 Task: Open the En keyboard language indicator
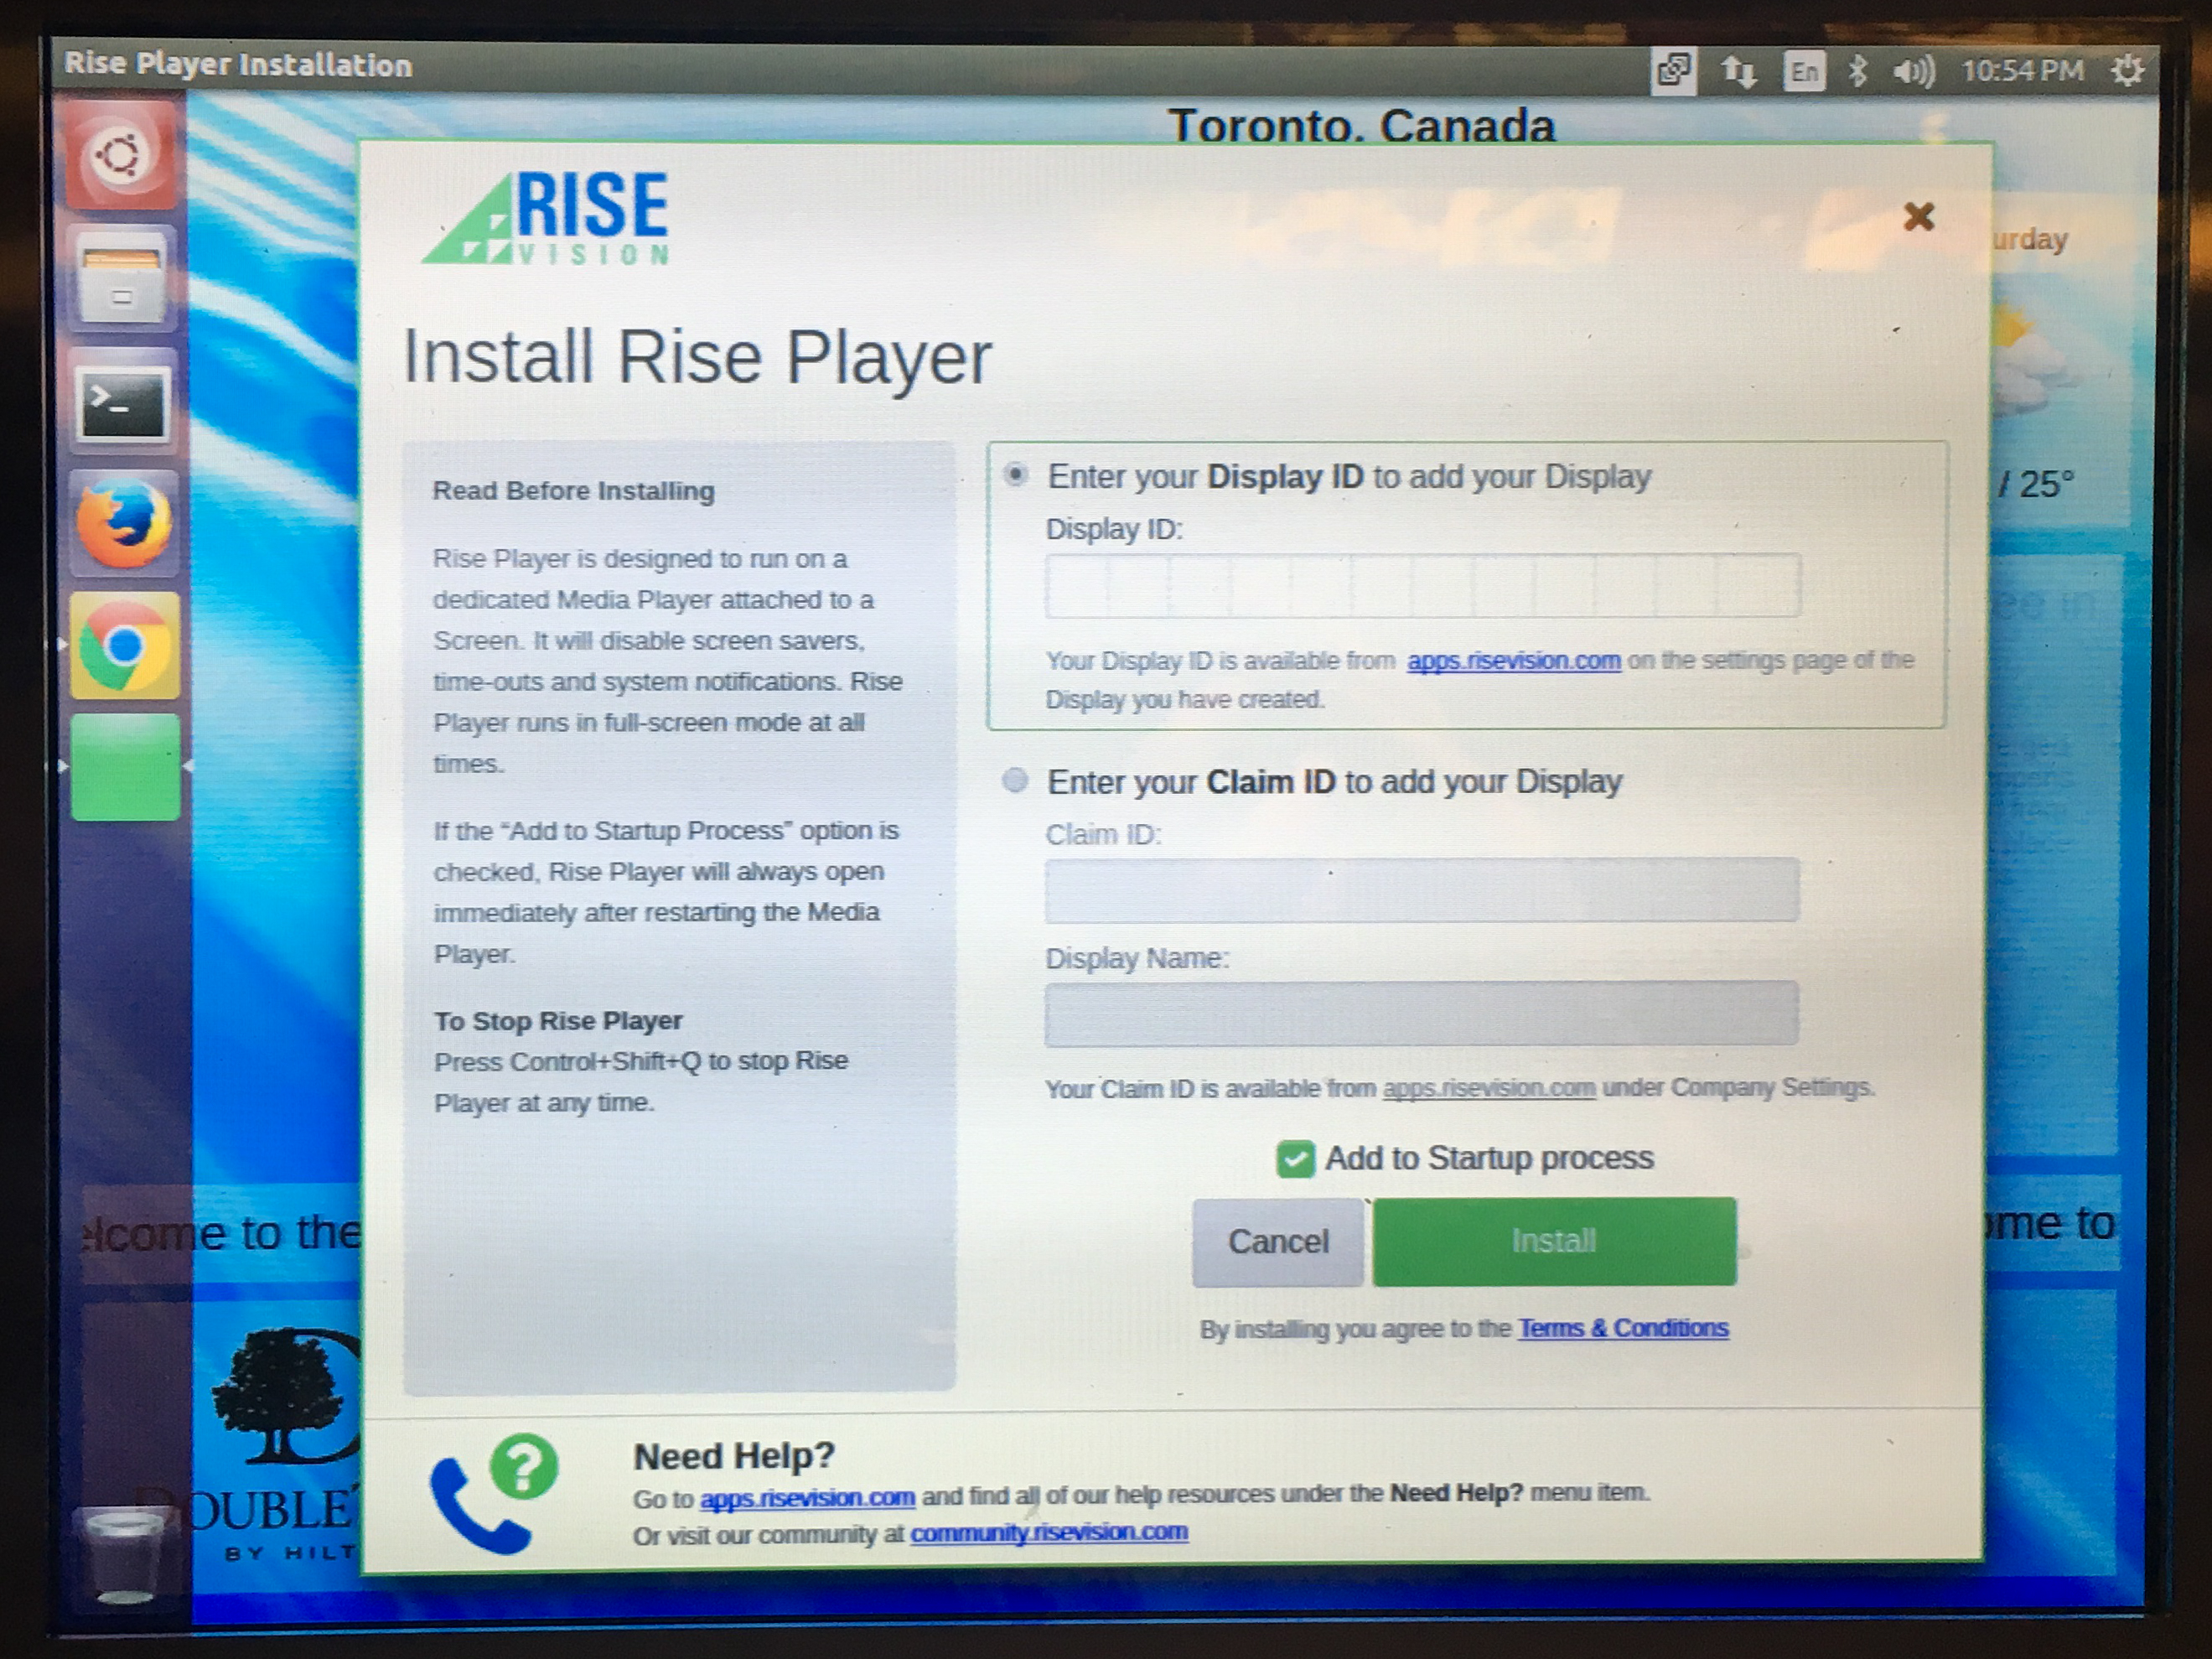(x=1803, y=71)
